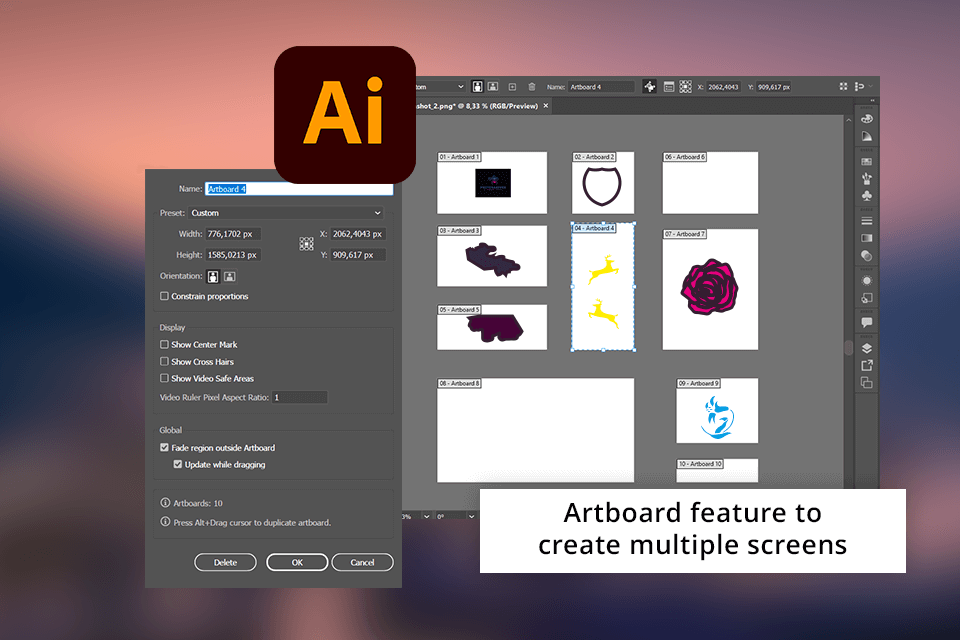Click the Name field in control bar
960x640 pixels.
tap(601, 87)
